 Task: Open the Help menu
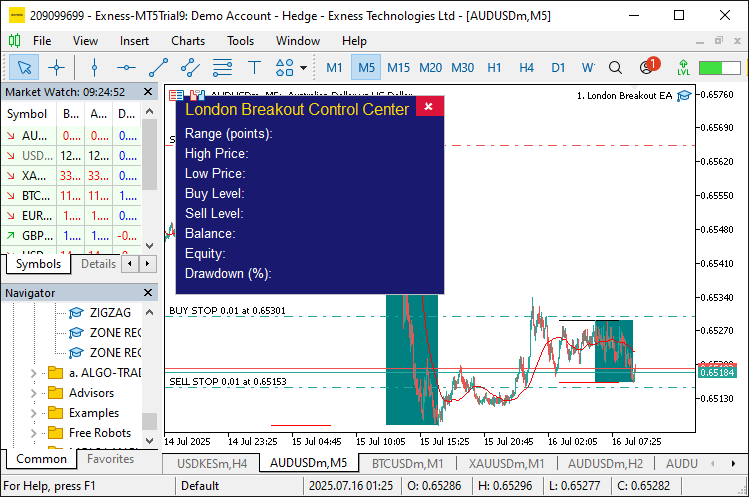pos(354,41)
